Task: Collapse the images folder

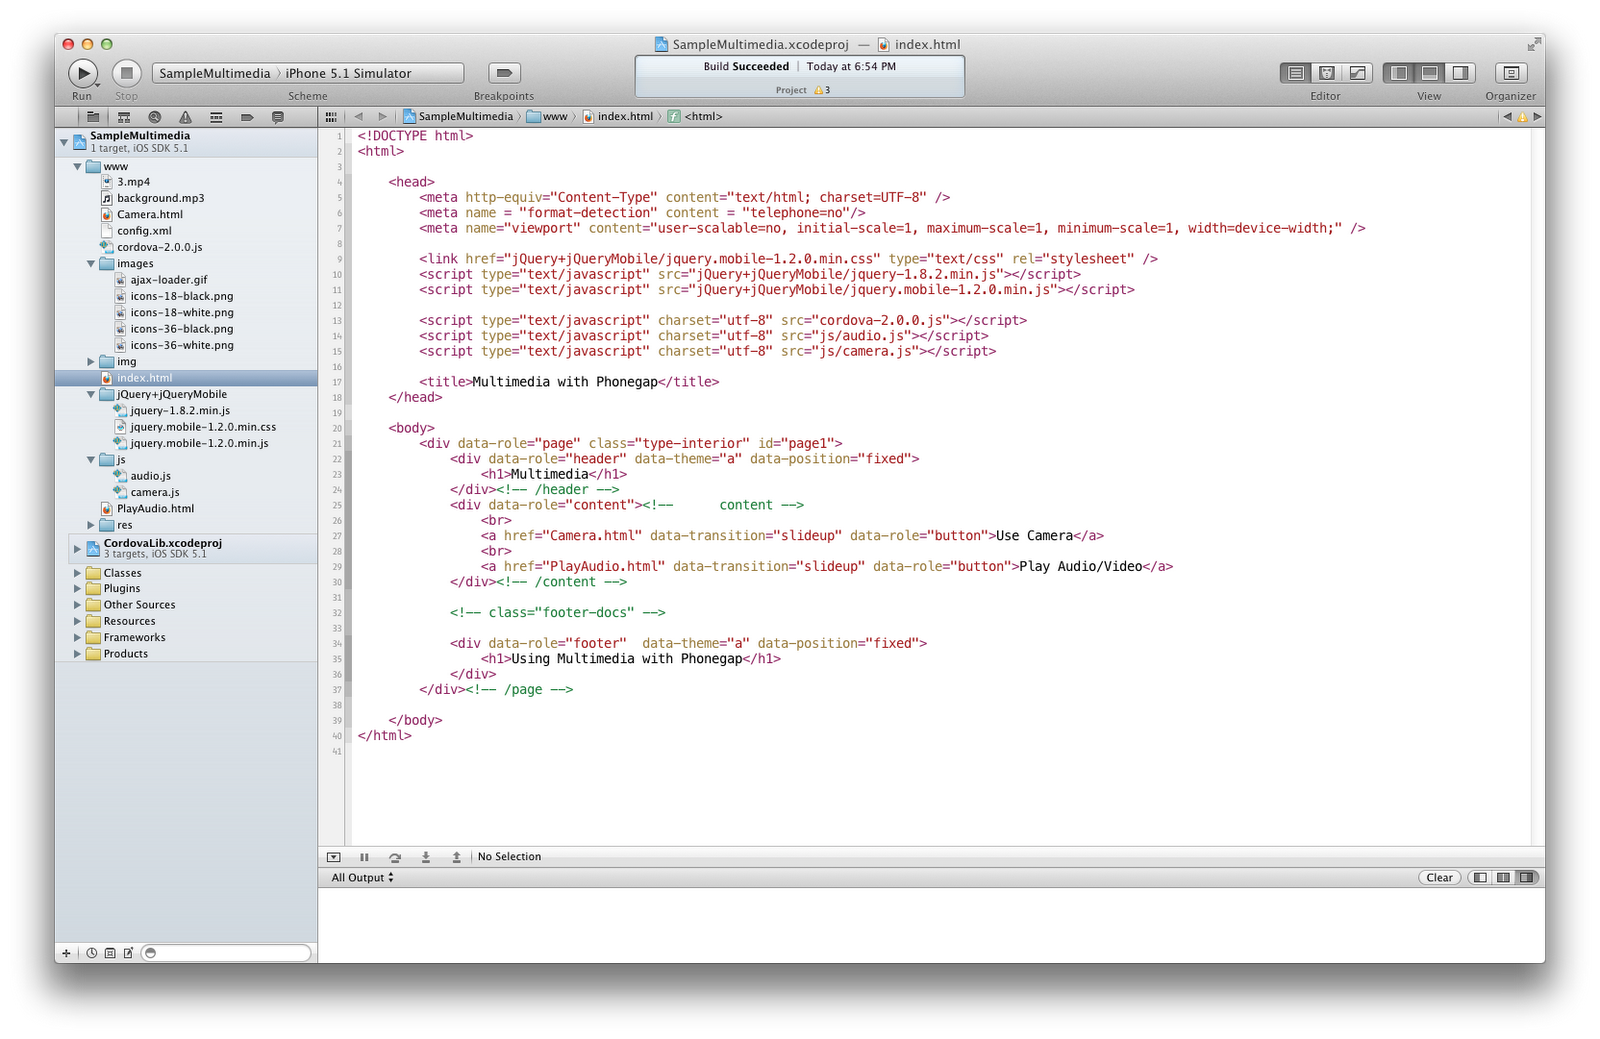Action: (x=91, y=264)
